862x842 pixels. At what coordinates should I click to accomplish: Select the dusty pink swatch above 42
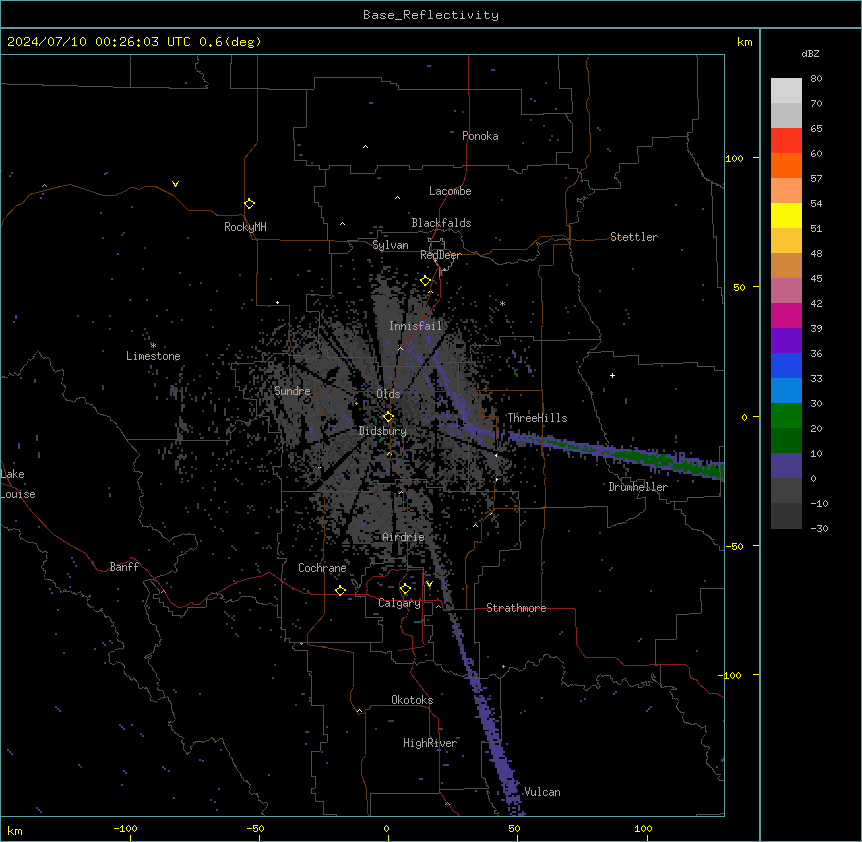[786, 291]
